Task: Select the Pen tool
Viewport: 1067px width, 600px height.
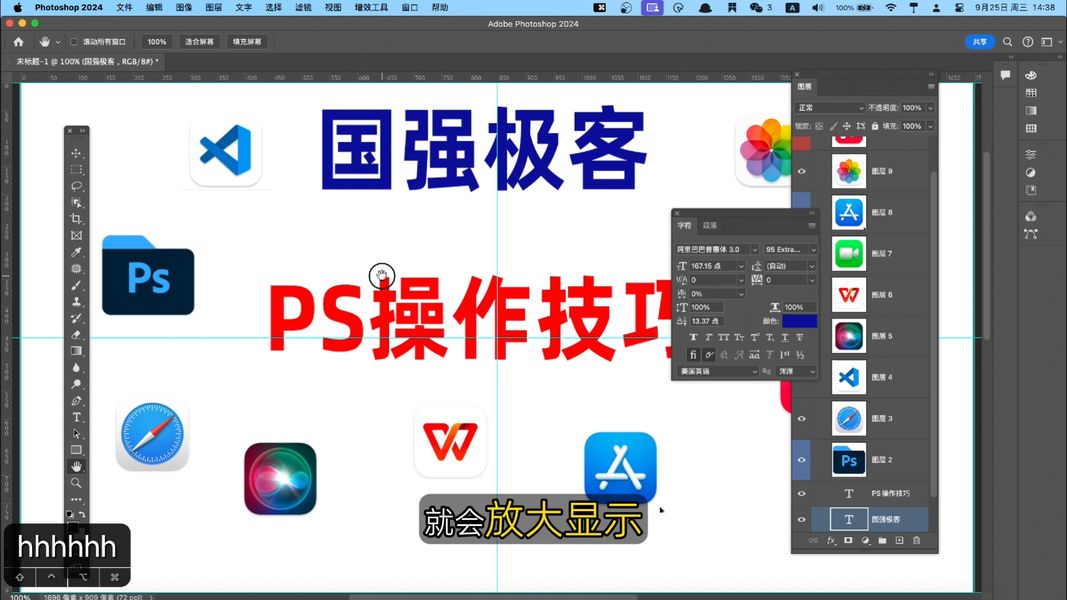Action: click(x=76, y=401)
